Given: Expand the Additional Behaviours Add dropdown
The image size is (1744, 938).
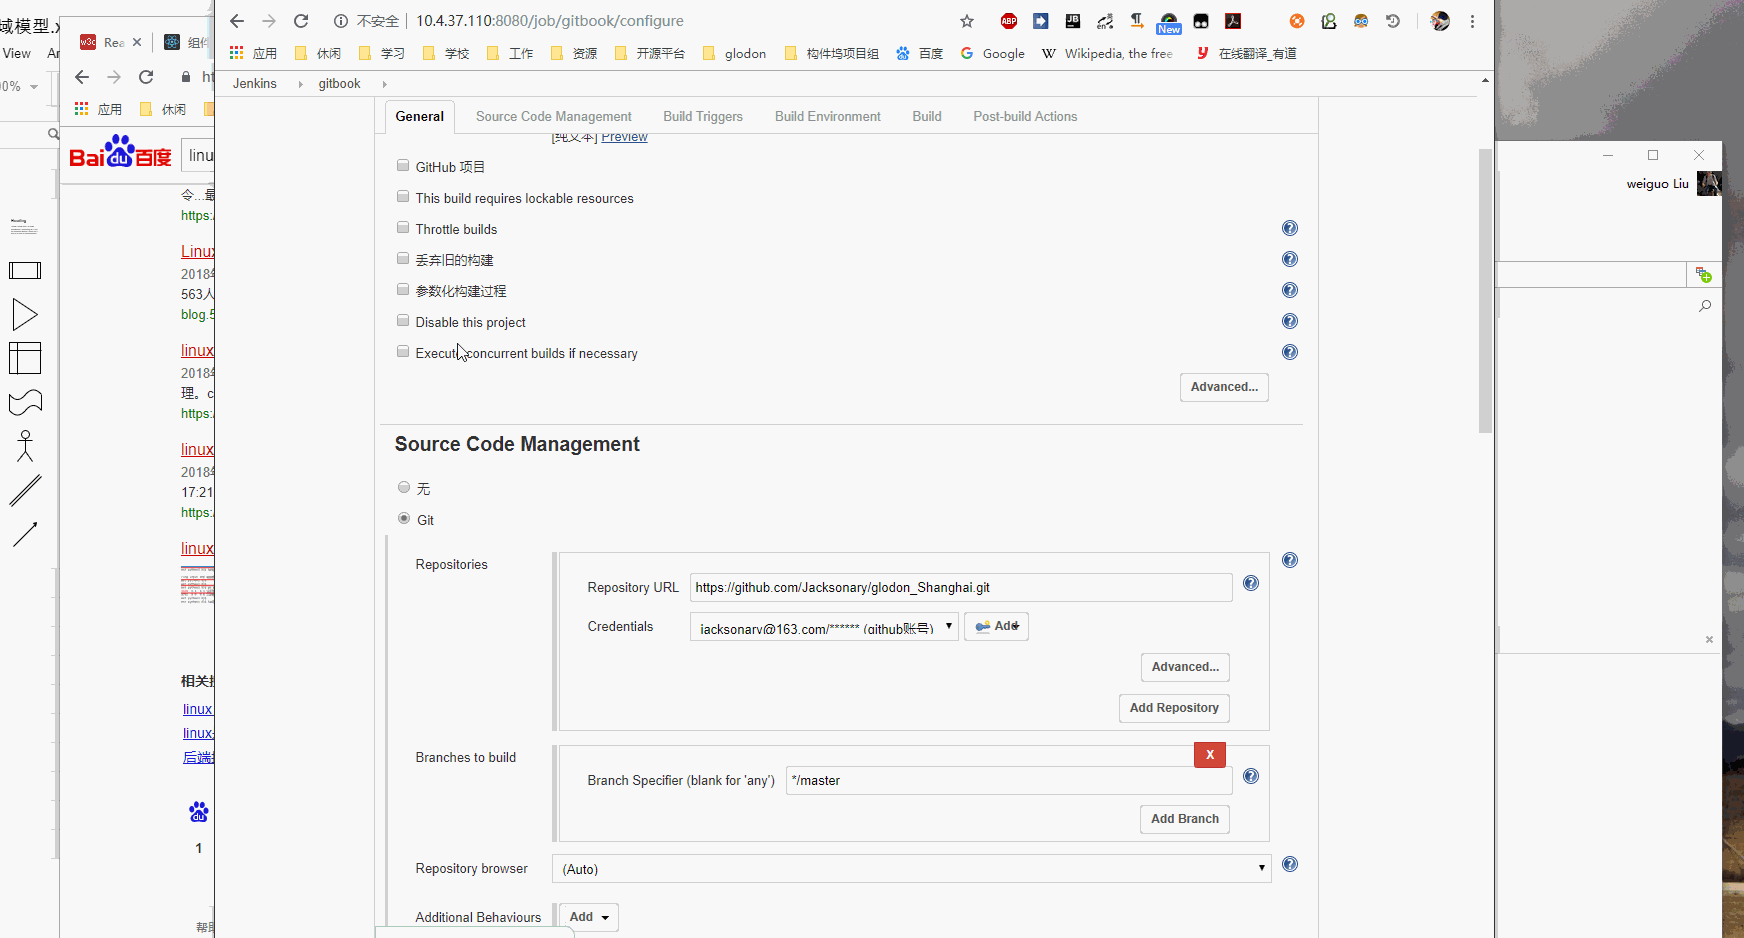Looking at the screenshot, I should point(589,917).
